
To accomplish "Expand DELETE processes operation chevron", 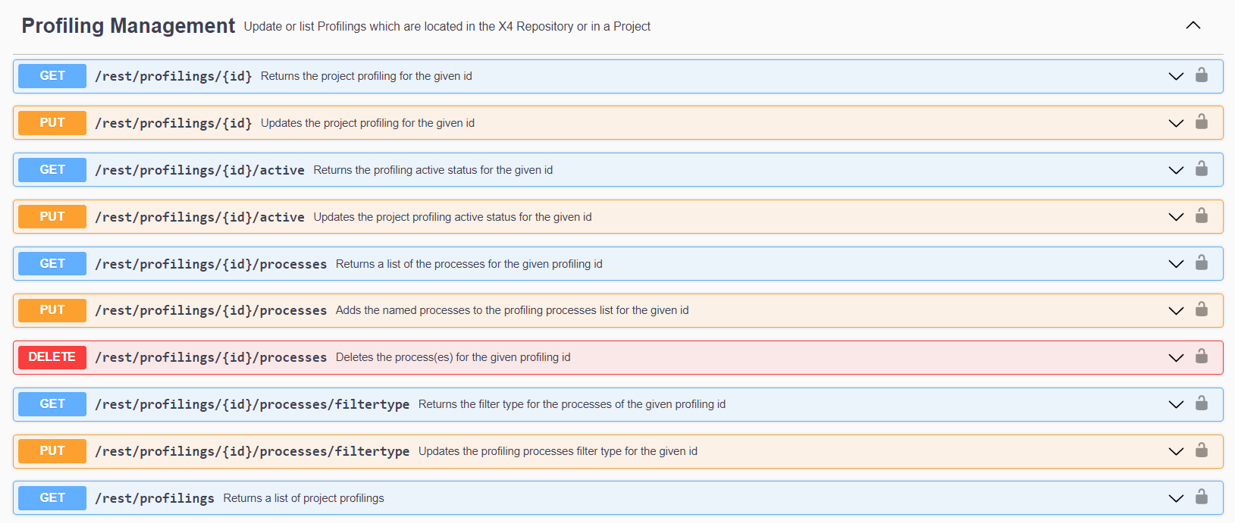I will pos(1176,358).
